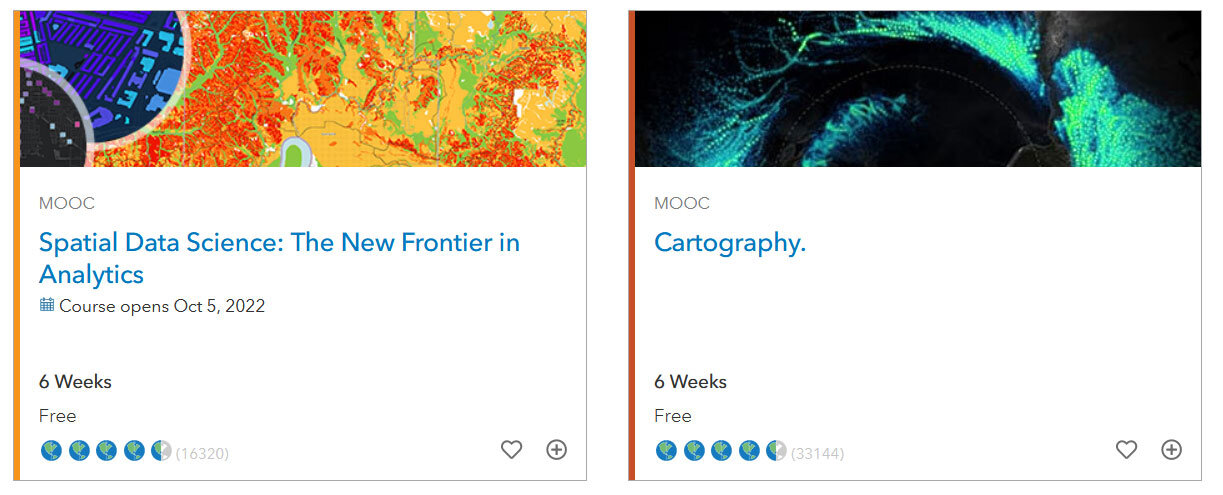
Task: Click calendar icon beside Course opens Oct 5
Action: coord(47,305)
